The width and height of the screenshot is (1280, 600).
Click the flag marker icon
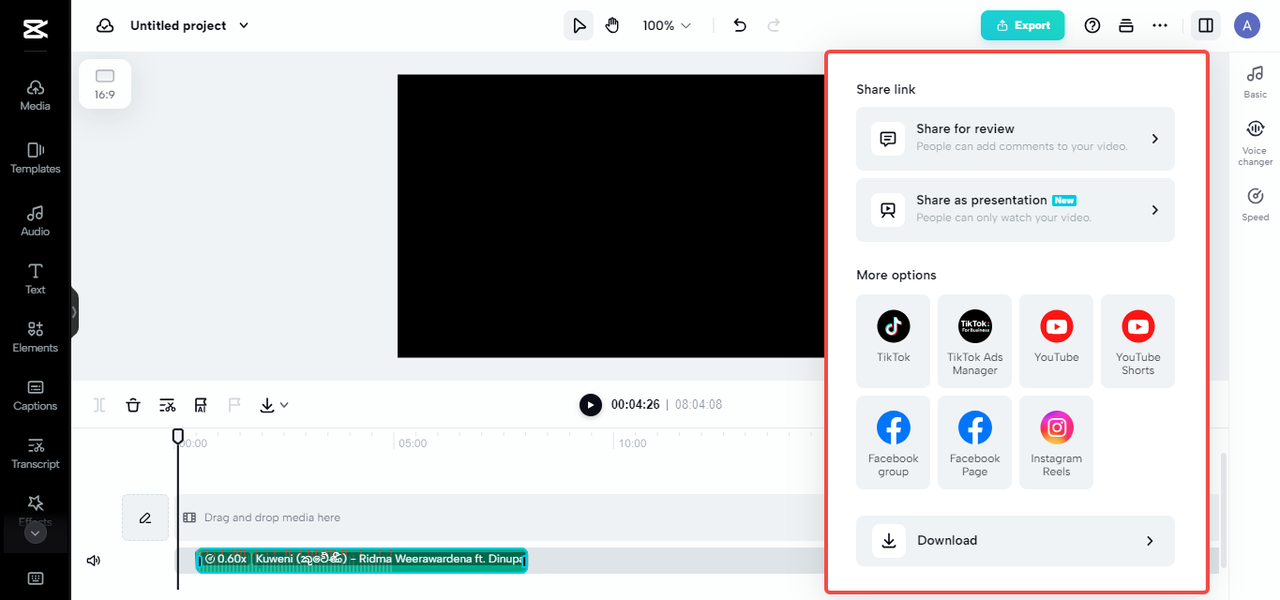[235, 405]
